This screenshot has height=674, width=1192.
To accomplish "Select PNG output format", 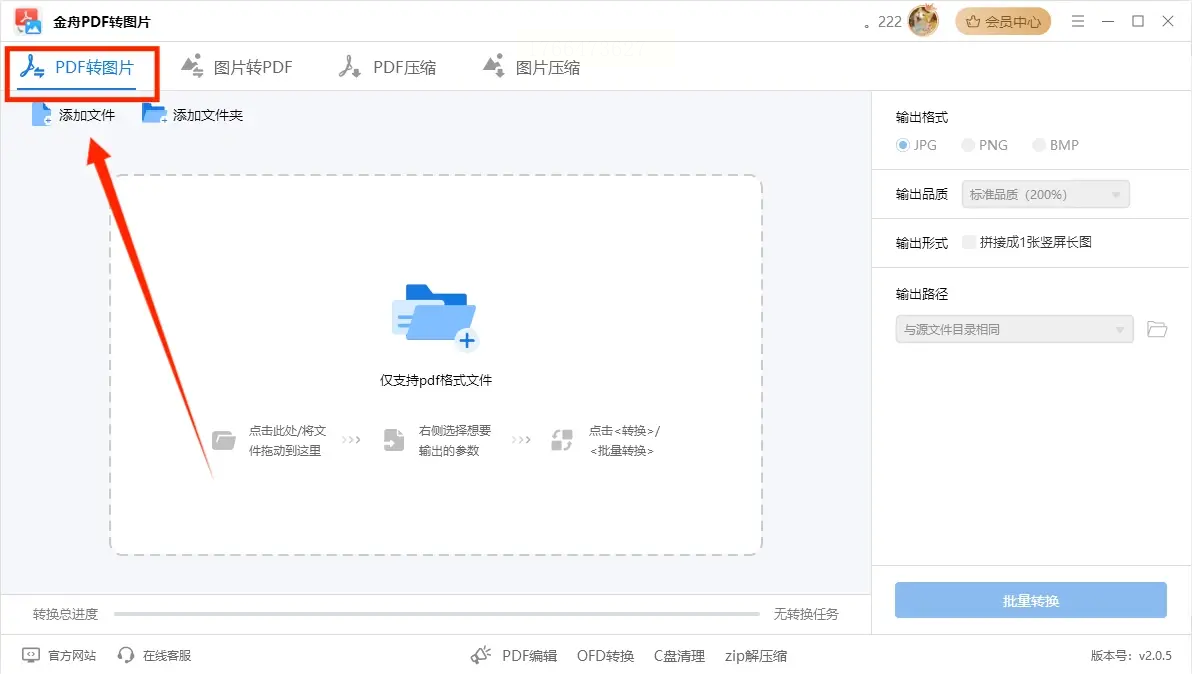I will coord(984,145).
